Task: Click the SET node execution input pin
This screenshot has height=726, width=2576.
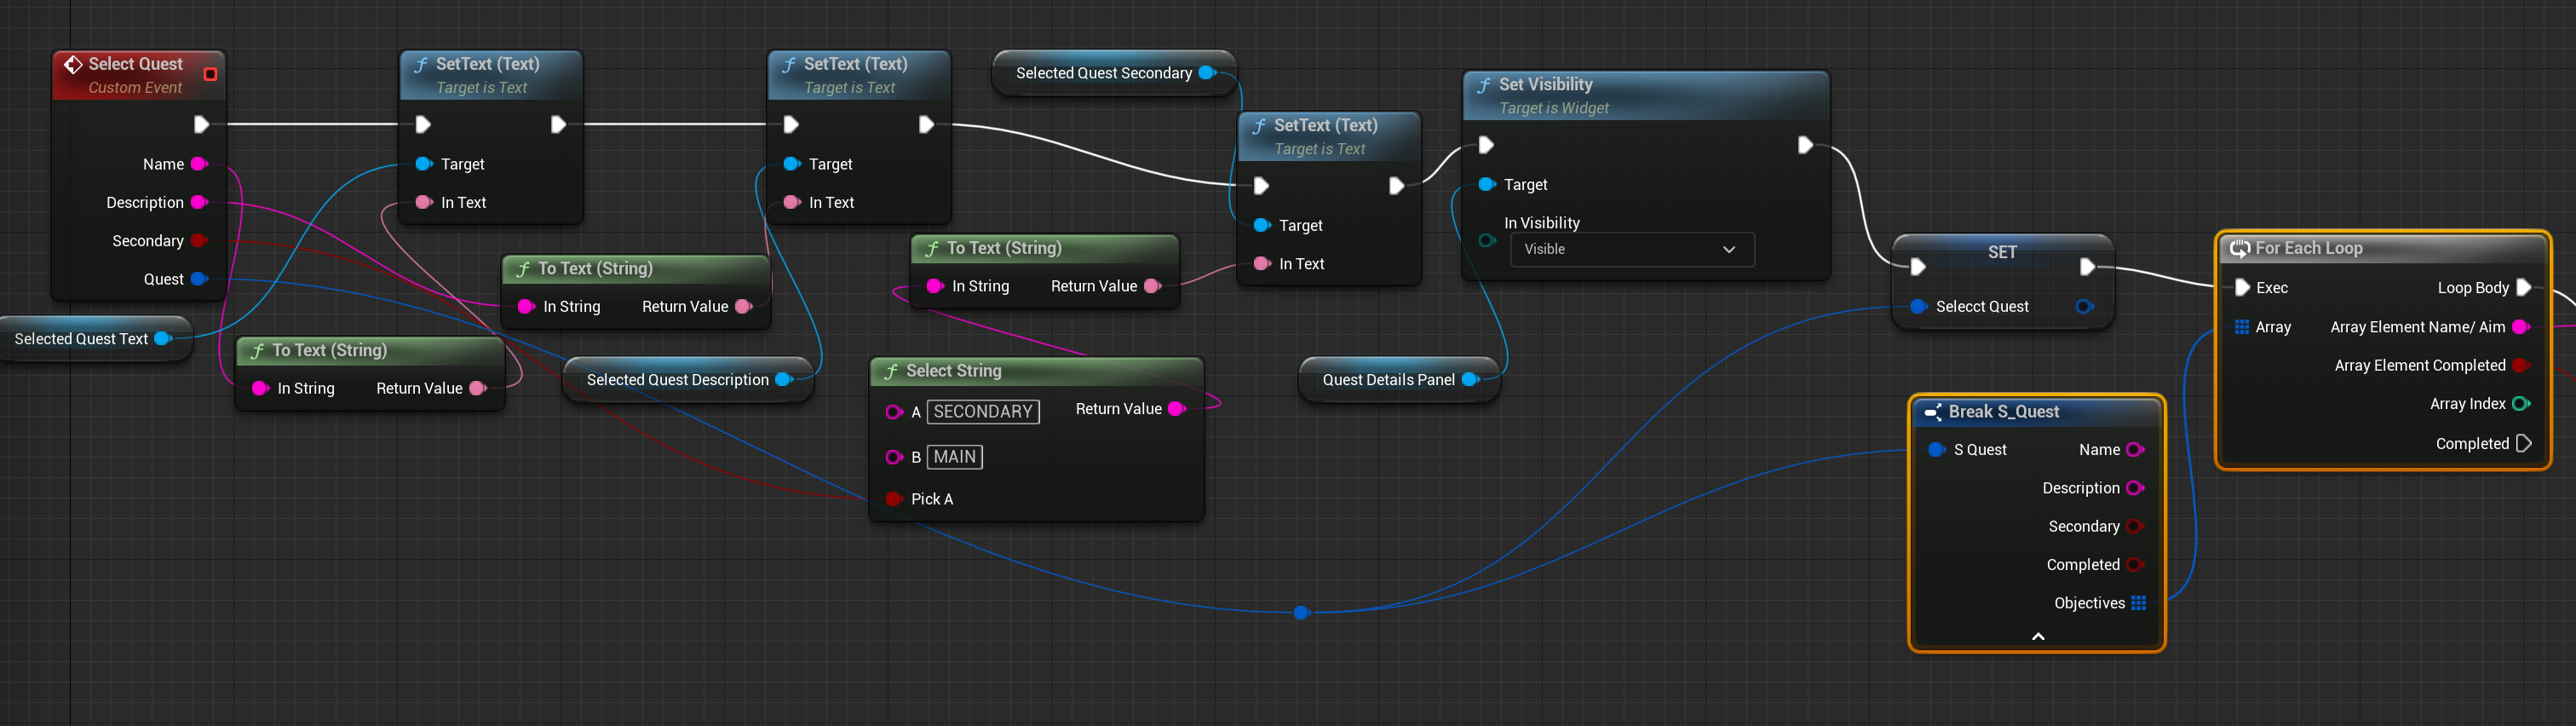Action: click(1917, 267)
